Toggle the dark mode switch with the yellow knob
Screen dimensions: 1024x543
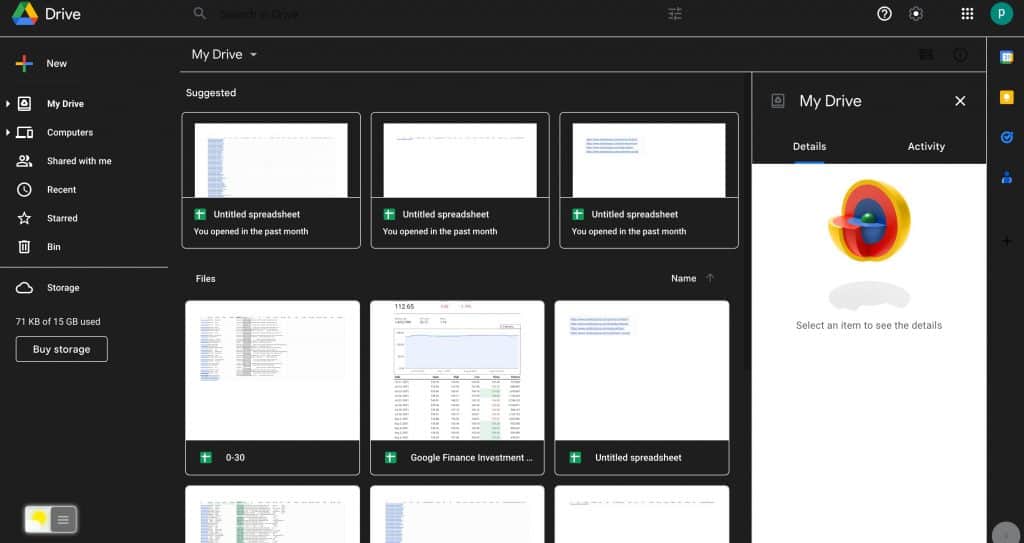pos(50,519)
